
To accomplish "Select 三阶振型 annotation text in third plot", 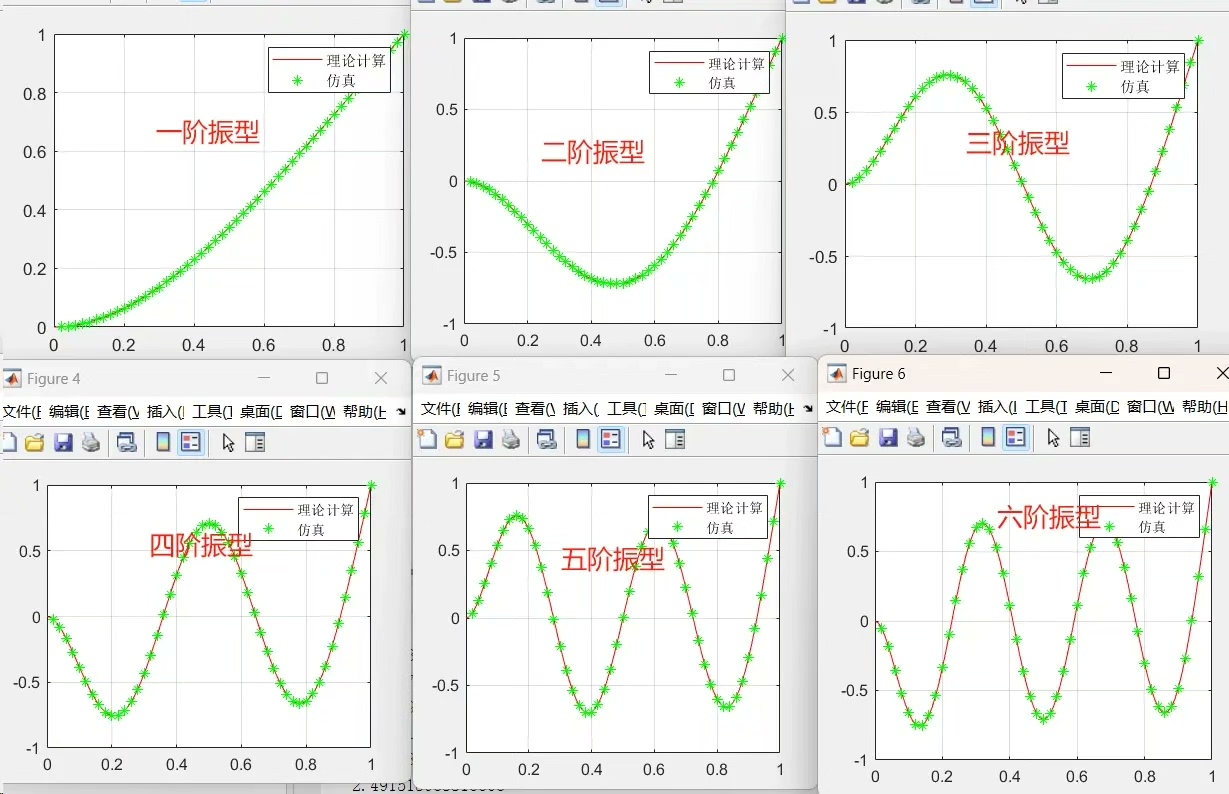I will point(1018,143).
